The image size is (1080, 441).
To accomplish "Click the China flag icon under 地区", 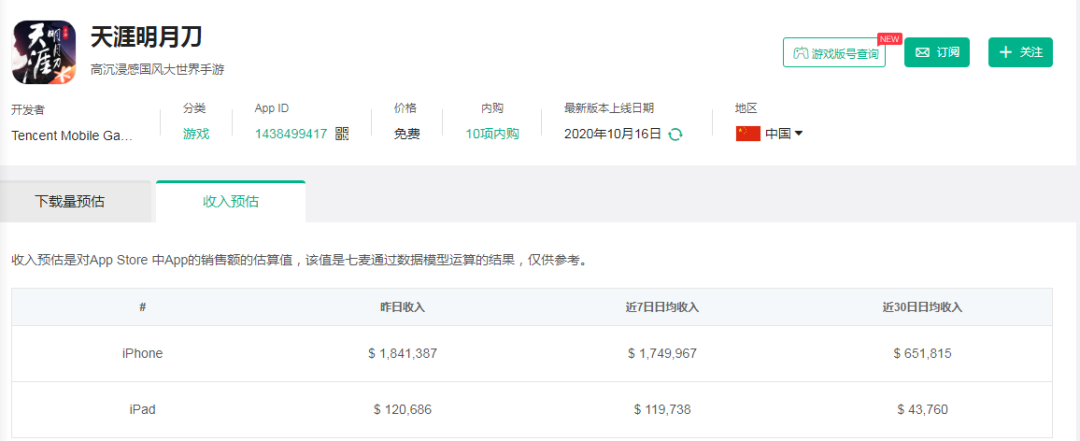I will (747, 134).
